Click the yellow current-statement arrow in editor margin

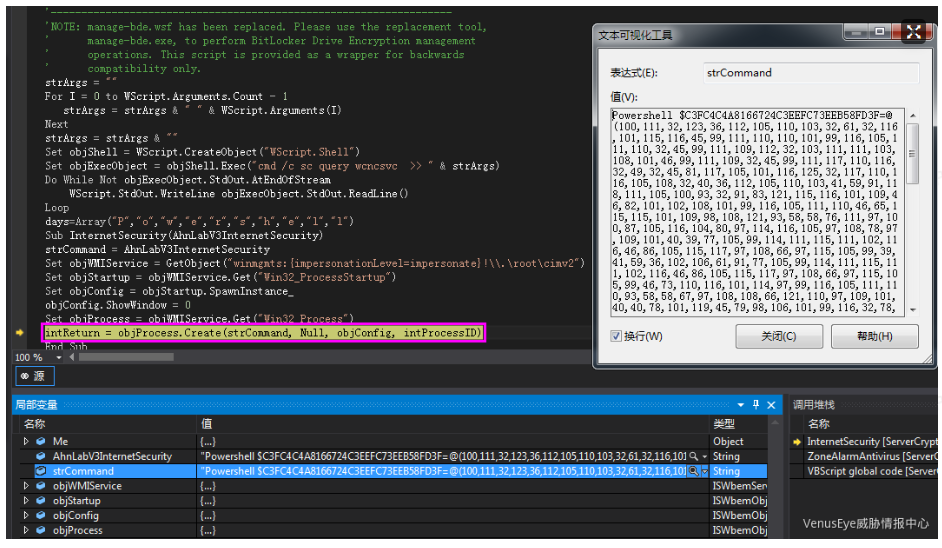(x=19, y=332)
